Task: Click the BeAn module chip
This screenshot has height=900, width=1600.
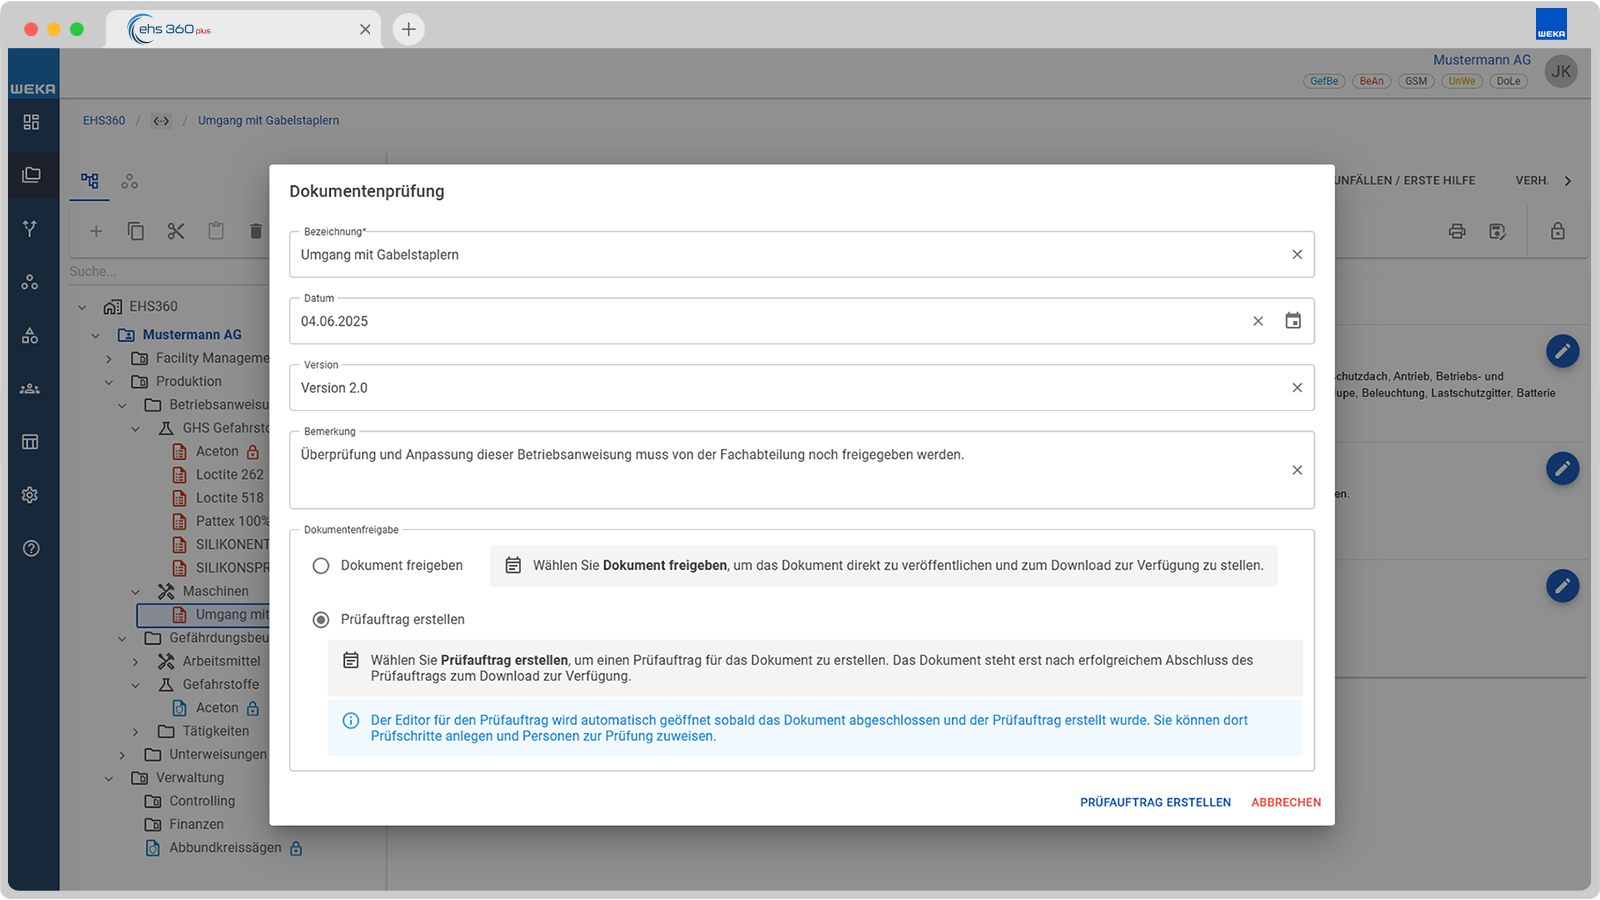Action: [1371, 81]
